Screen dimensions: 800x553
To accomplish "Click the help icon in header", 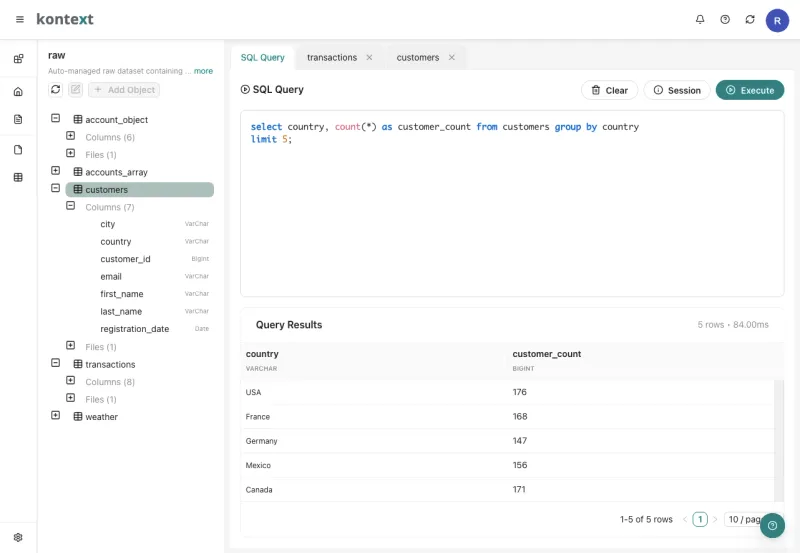I will (x=725, y=19).
